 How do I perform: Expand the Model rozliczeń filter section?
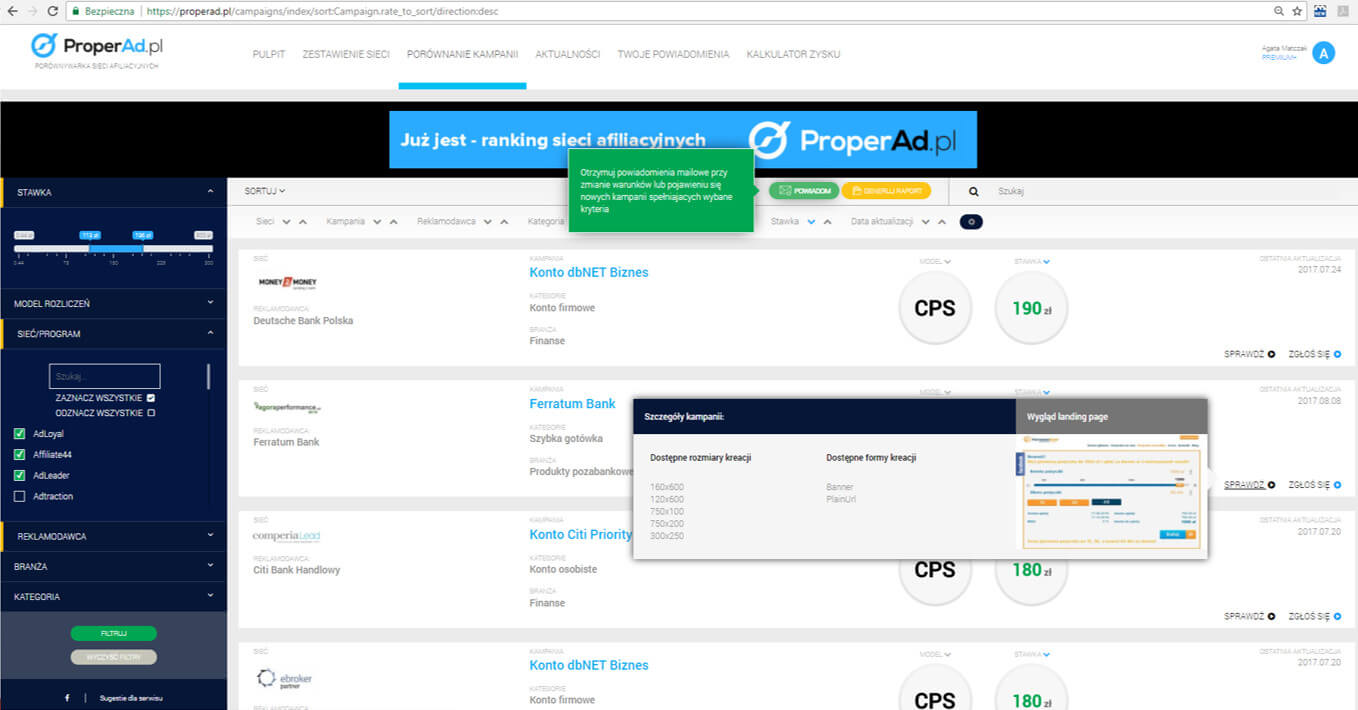click(x=113, y=303)
